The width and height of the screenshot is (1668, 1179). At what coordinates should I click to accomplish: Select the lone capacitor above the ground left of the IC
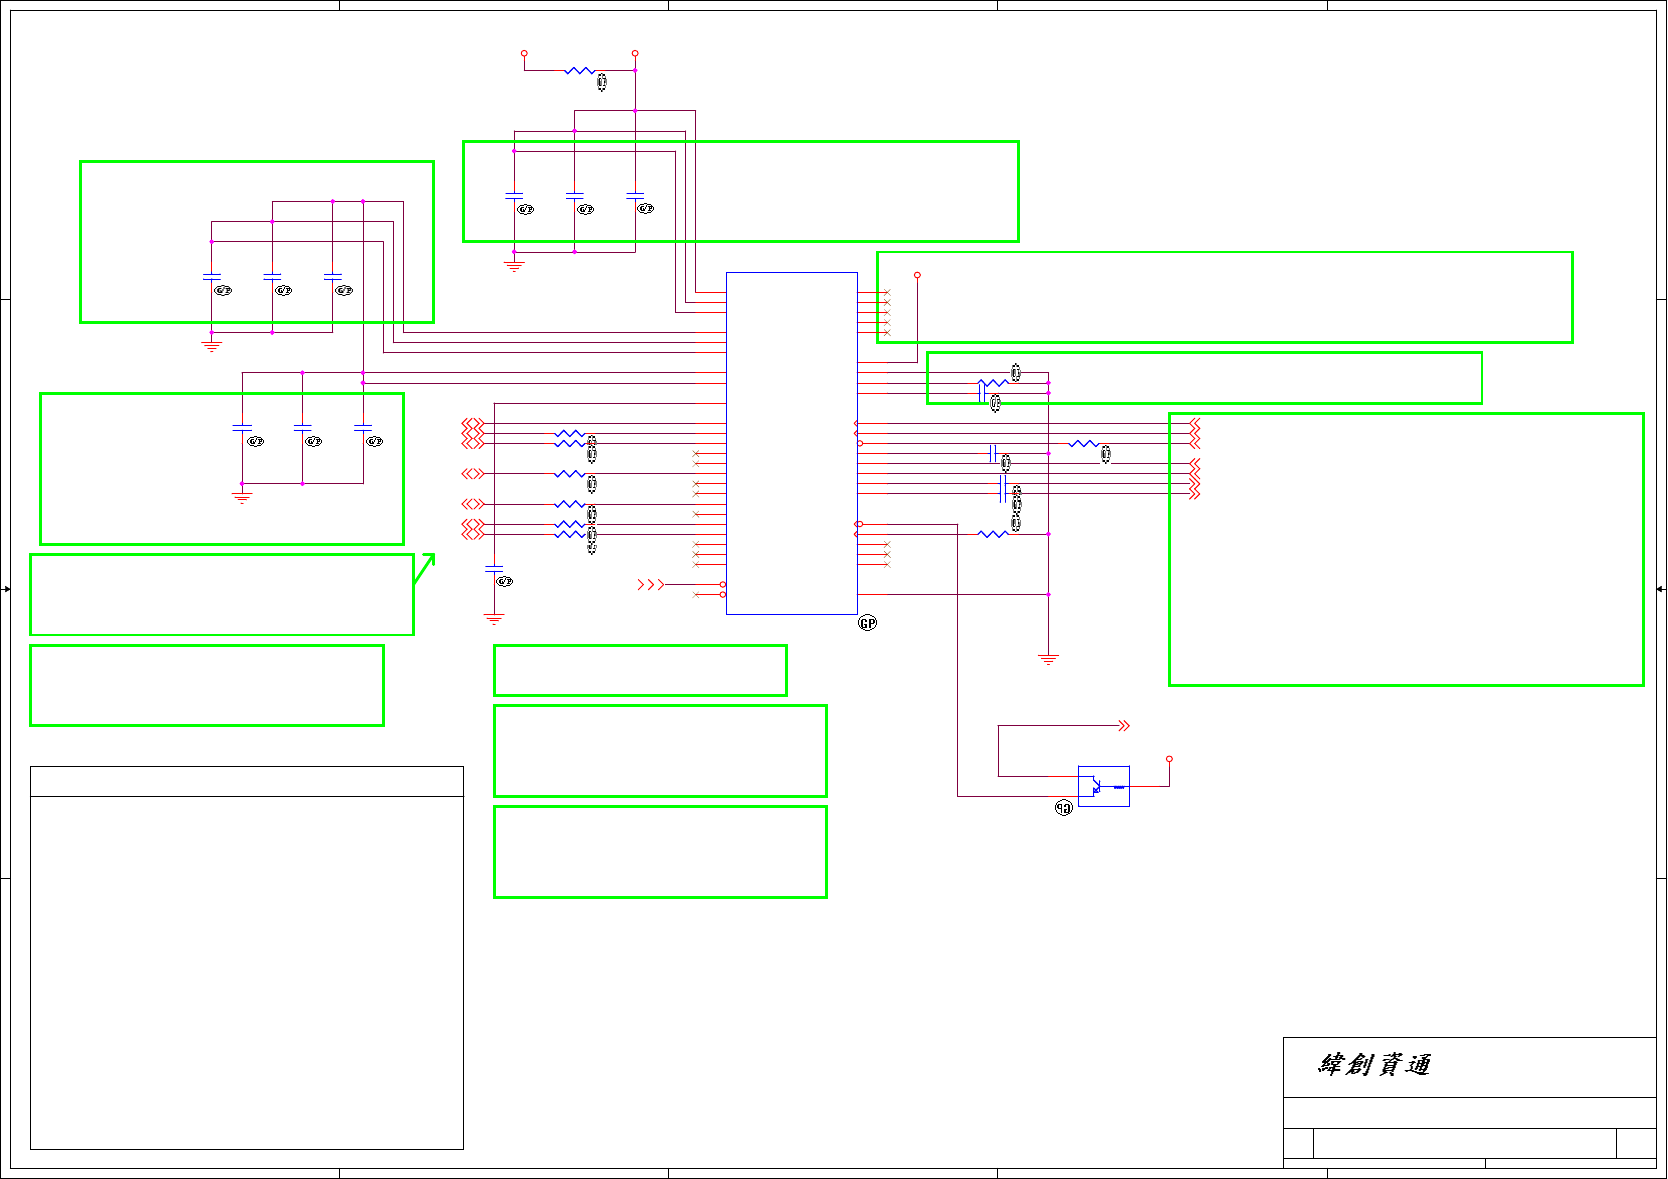(x=494, y=569)
